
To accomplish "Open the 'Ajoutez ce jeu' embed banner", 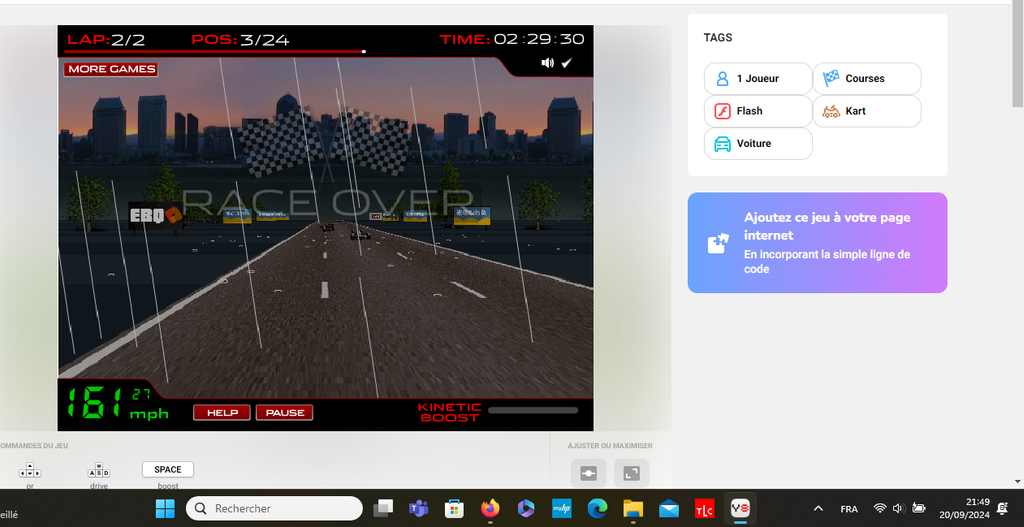I will point(817,242).
